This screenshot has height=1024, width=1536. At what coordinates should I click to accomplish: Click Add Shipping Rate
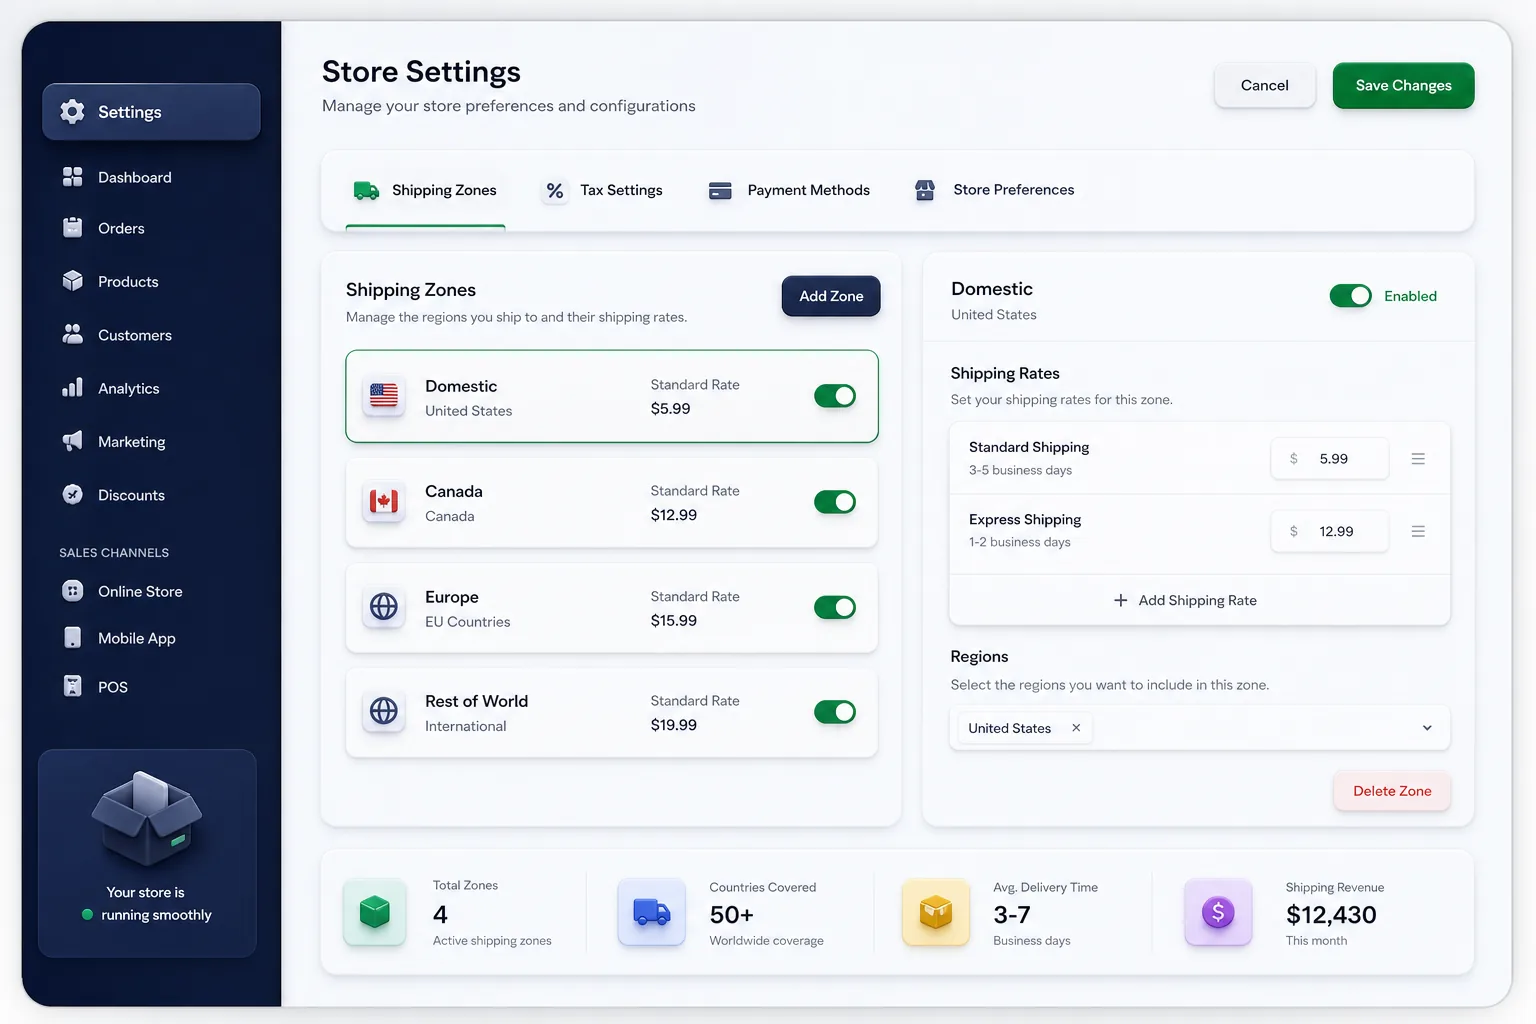pos(1185,600)
